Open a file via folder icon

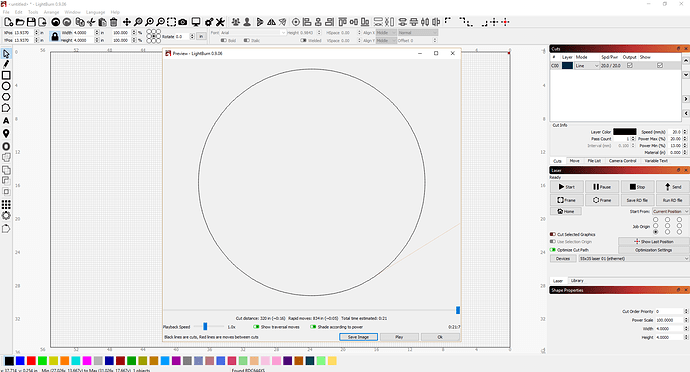20,22
